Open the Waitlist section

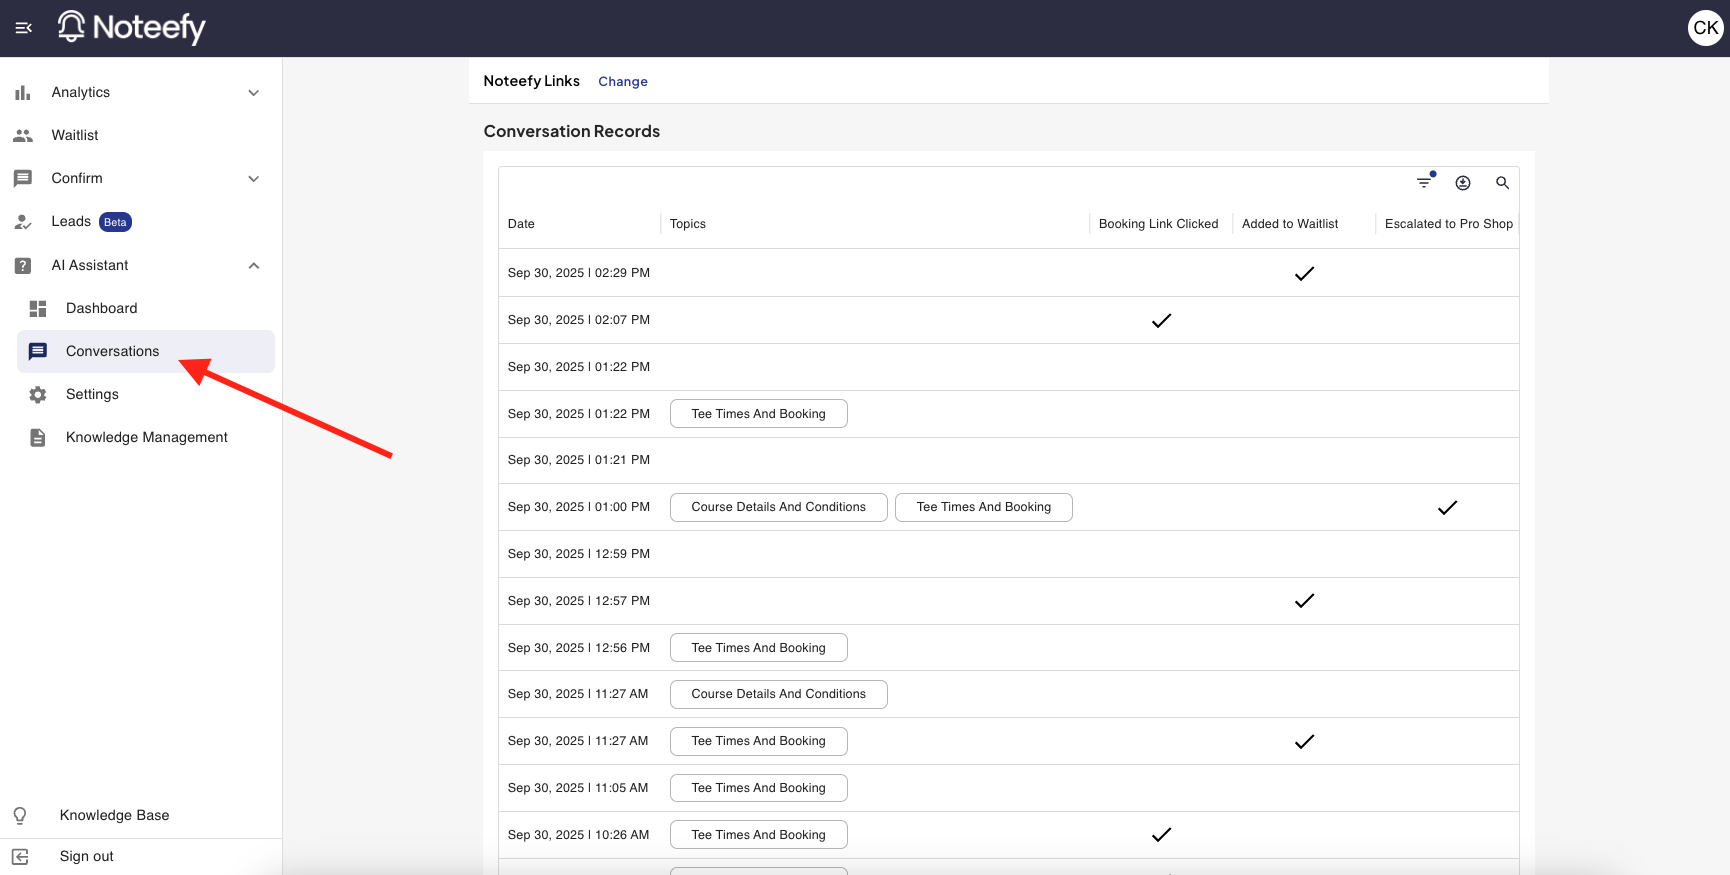pyautogui.click(x=75, y=135)
